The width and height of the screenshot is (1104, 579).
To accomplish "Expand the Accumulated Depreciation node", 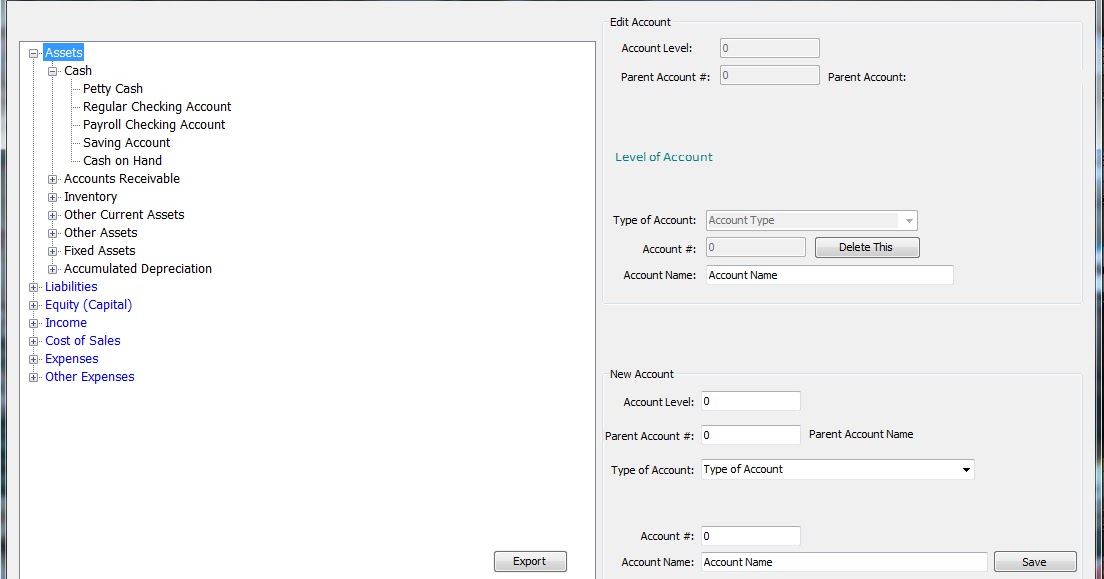I will (52, 269).
